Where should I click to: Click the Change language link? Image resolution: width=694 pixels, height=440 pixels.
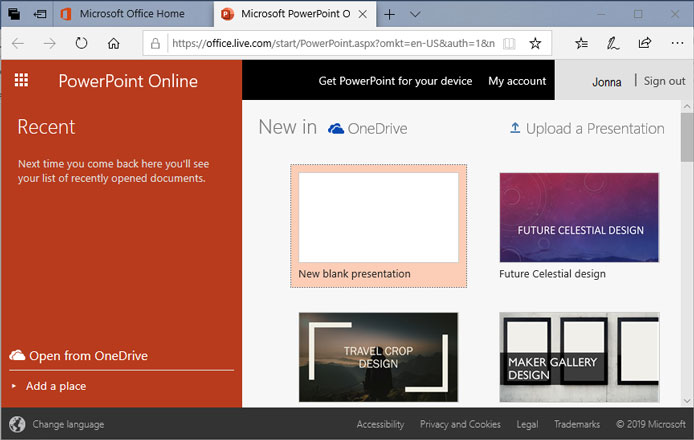coord(68,425)
